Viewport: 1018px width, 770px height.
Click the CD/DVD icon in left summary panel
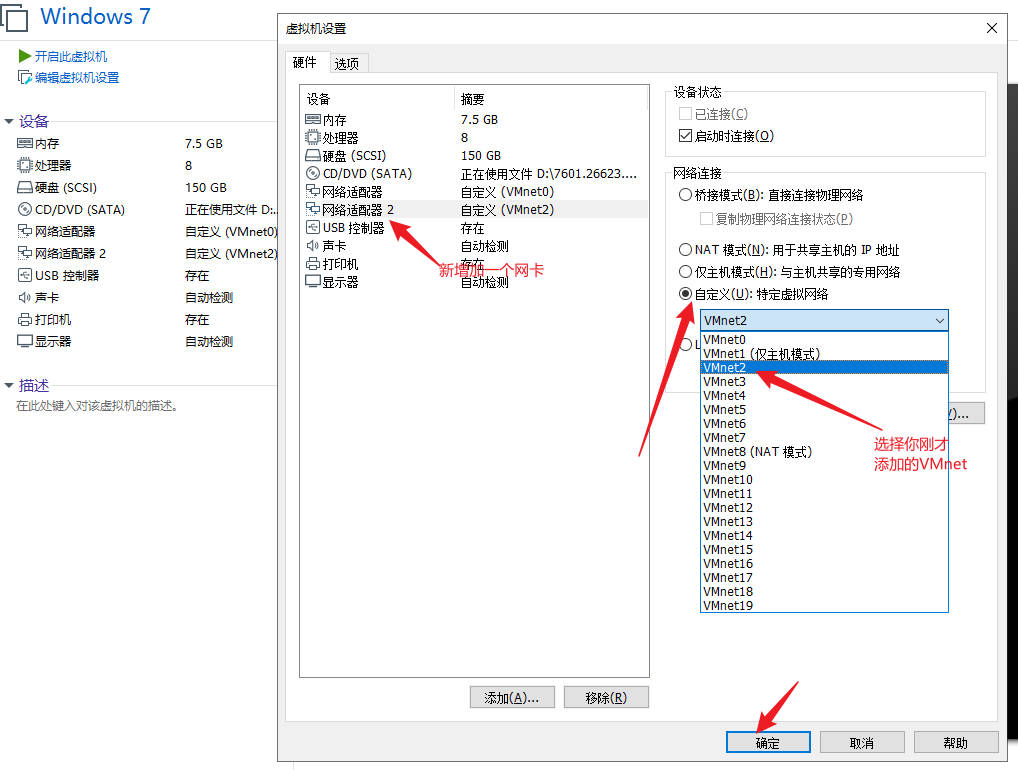(x=25, y=209)
